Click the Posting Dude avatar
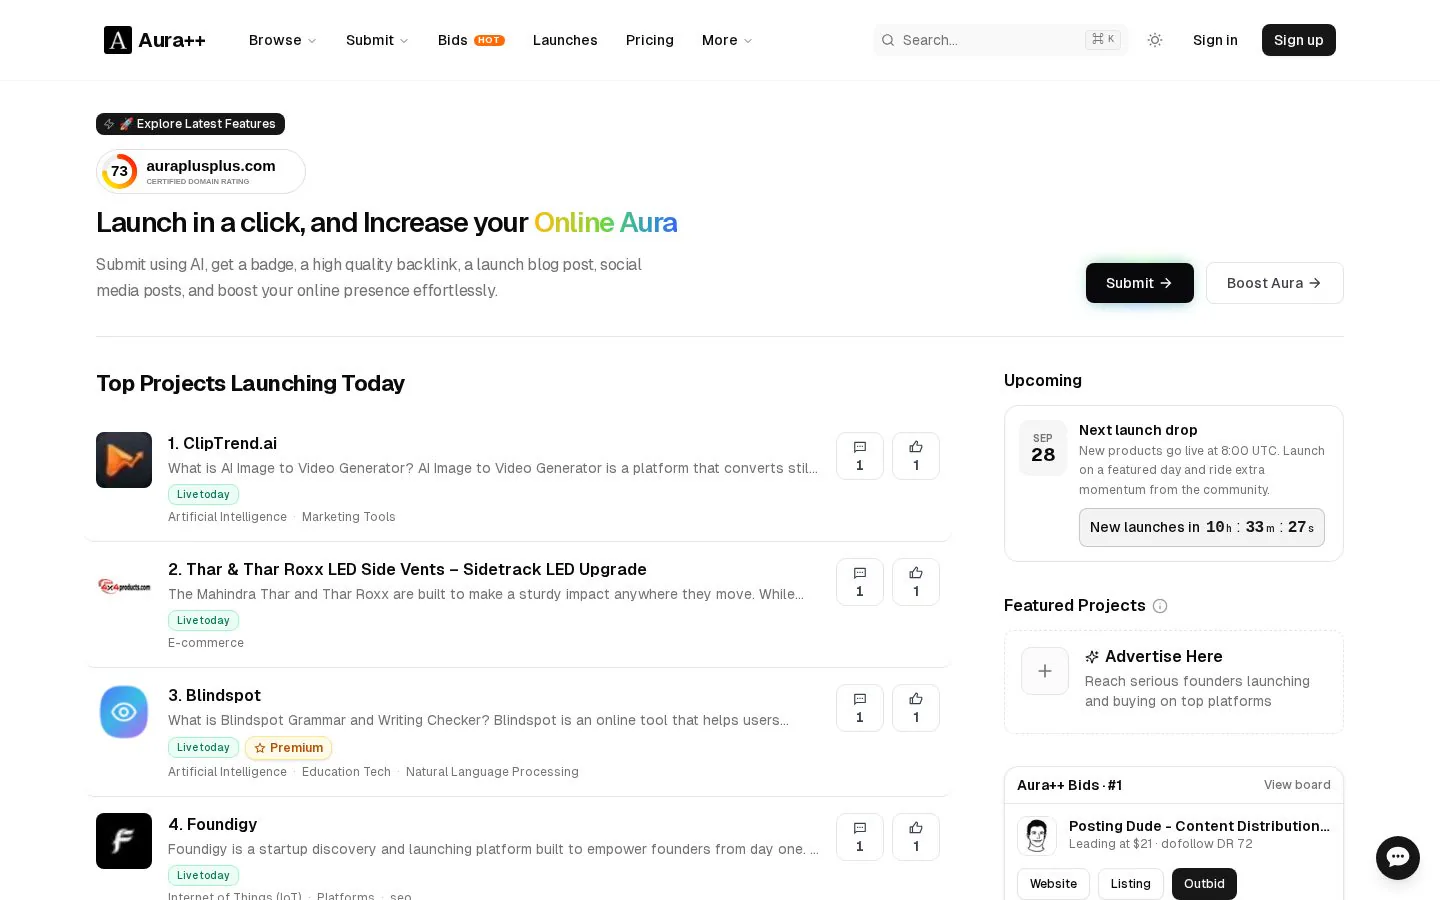Image resolution: width=1440 pixels, height=900 pixels. pos(1037,836)
